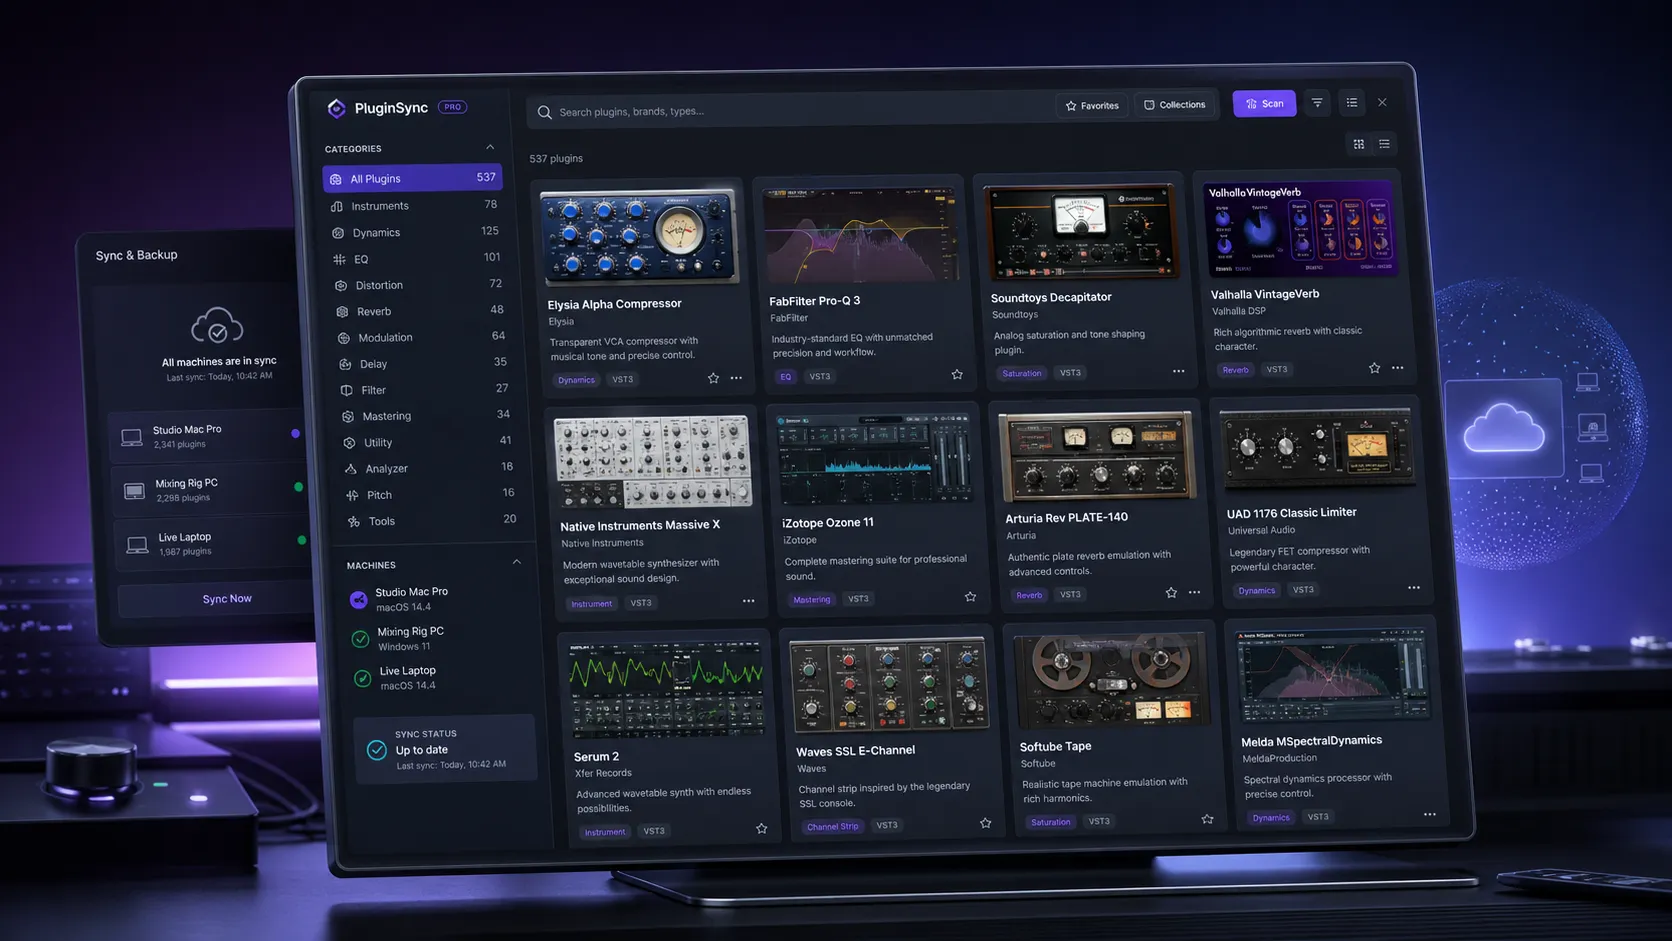Open the Mastering category in sidebar
This screenshot has height=941, width=1672.
click(427, 415)
